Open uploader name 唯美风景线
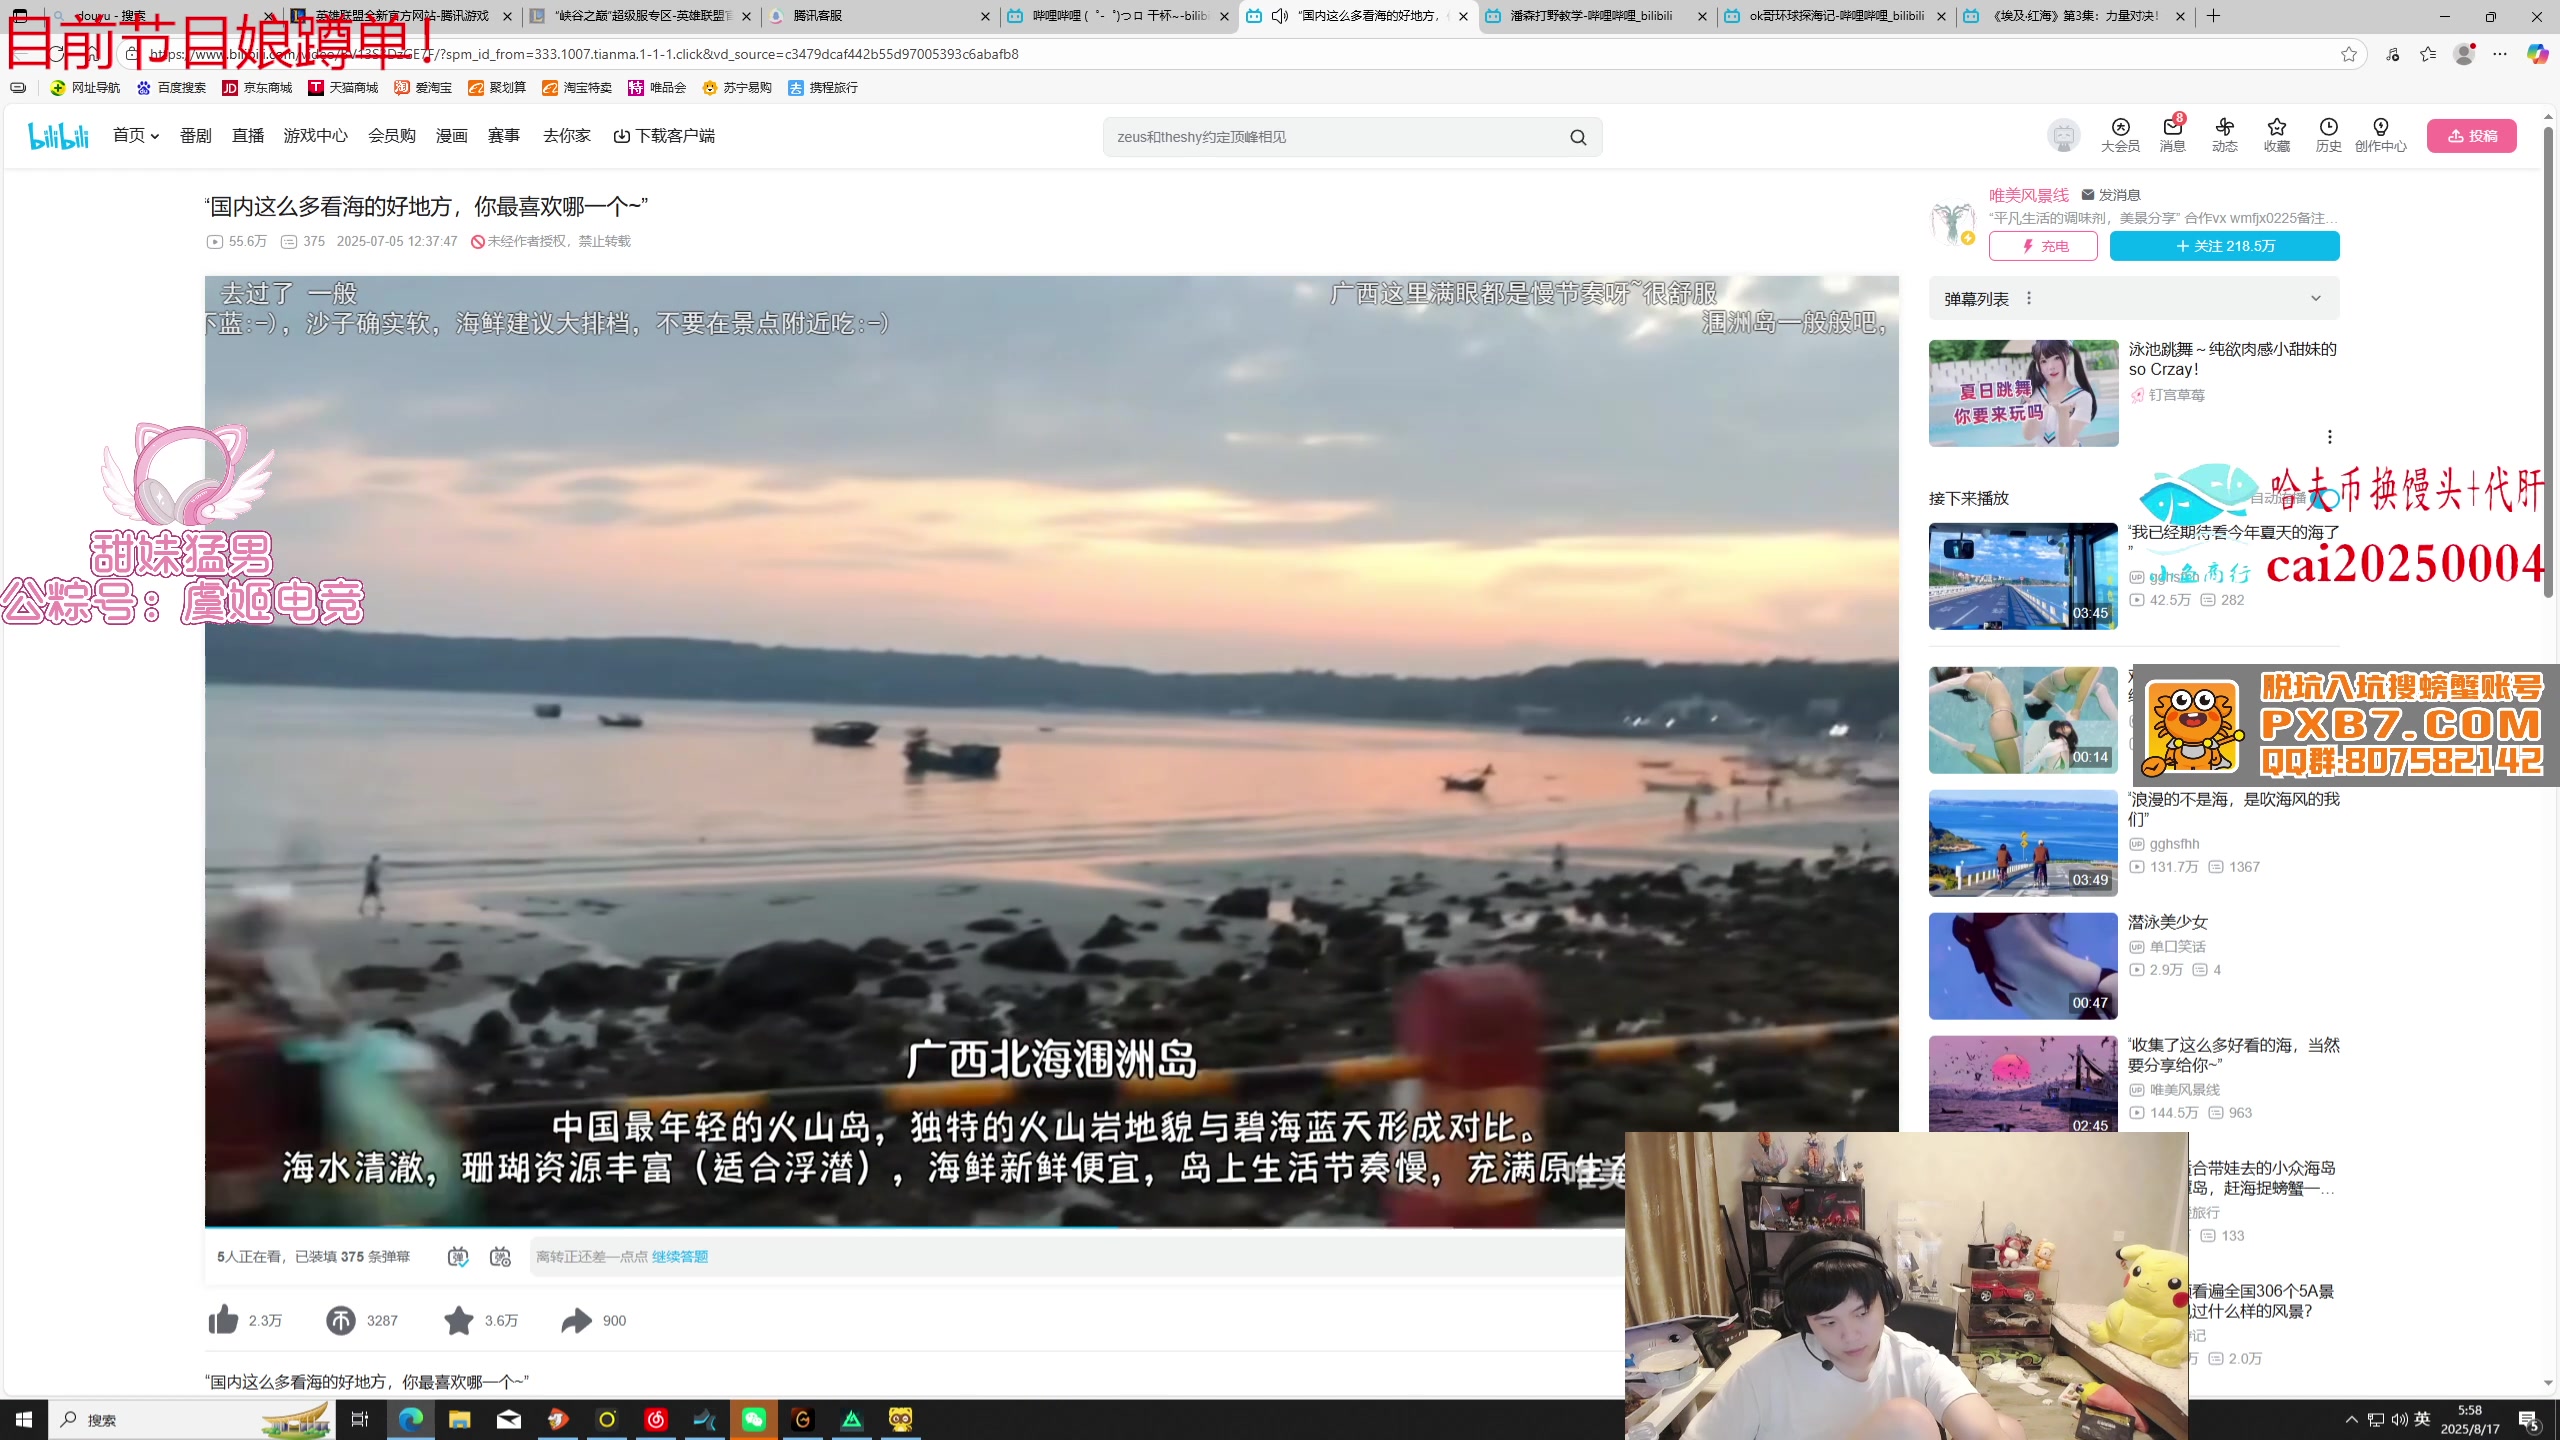2560x1440 pixels. (2029, 195)
